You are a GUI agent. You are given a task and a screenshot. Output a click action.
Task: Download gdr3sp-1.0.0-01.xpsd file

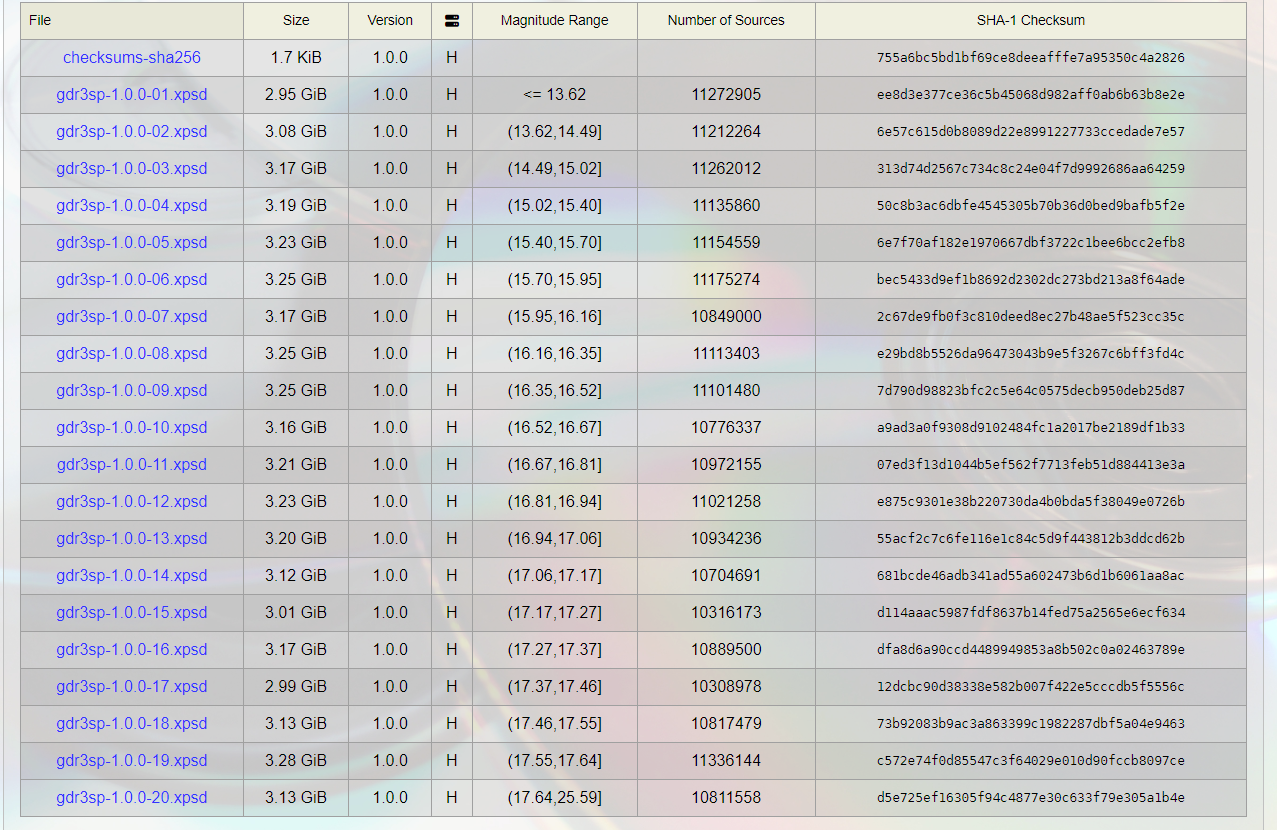[132, 94]
